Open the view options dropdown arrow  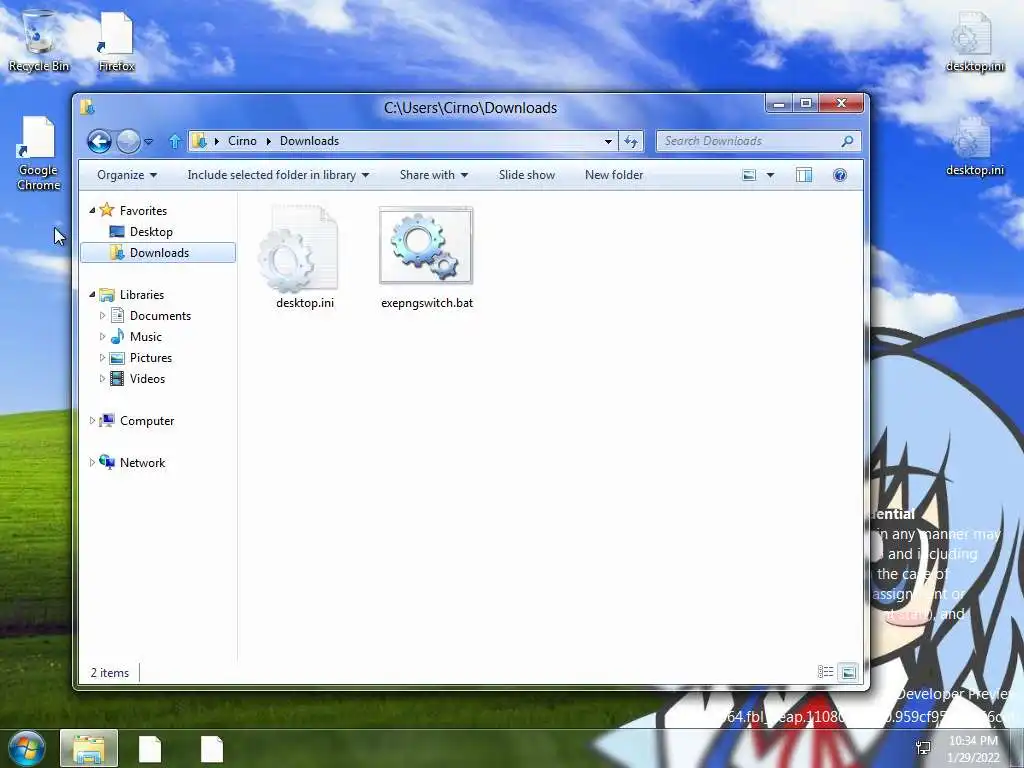tap(770, 175)
